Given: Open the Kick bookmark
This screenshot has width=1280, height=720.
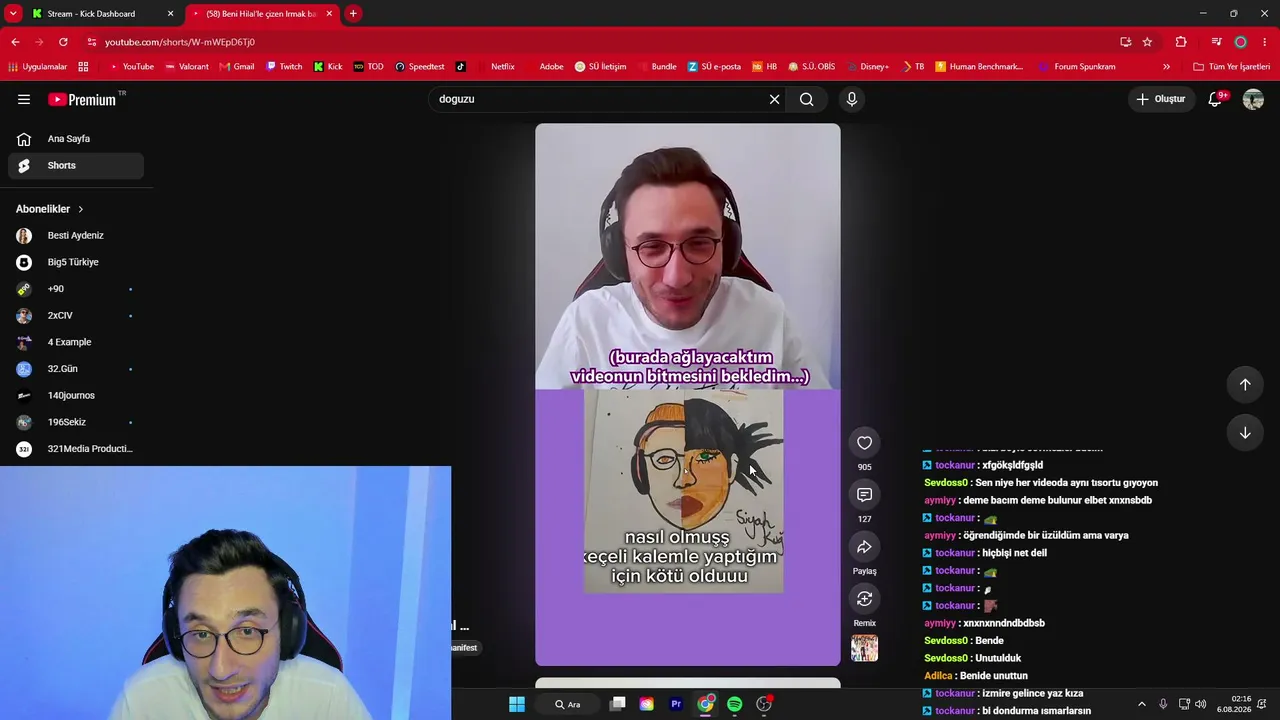Looking at the screenshot, I should (x=328, y=67).
